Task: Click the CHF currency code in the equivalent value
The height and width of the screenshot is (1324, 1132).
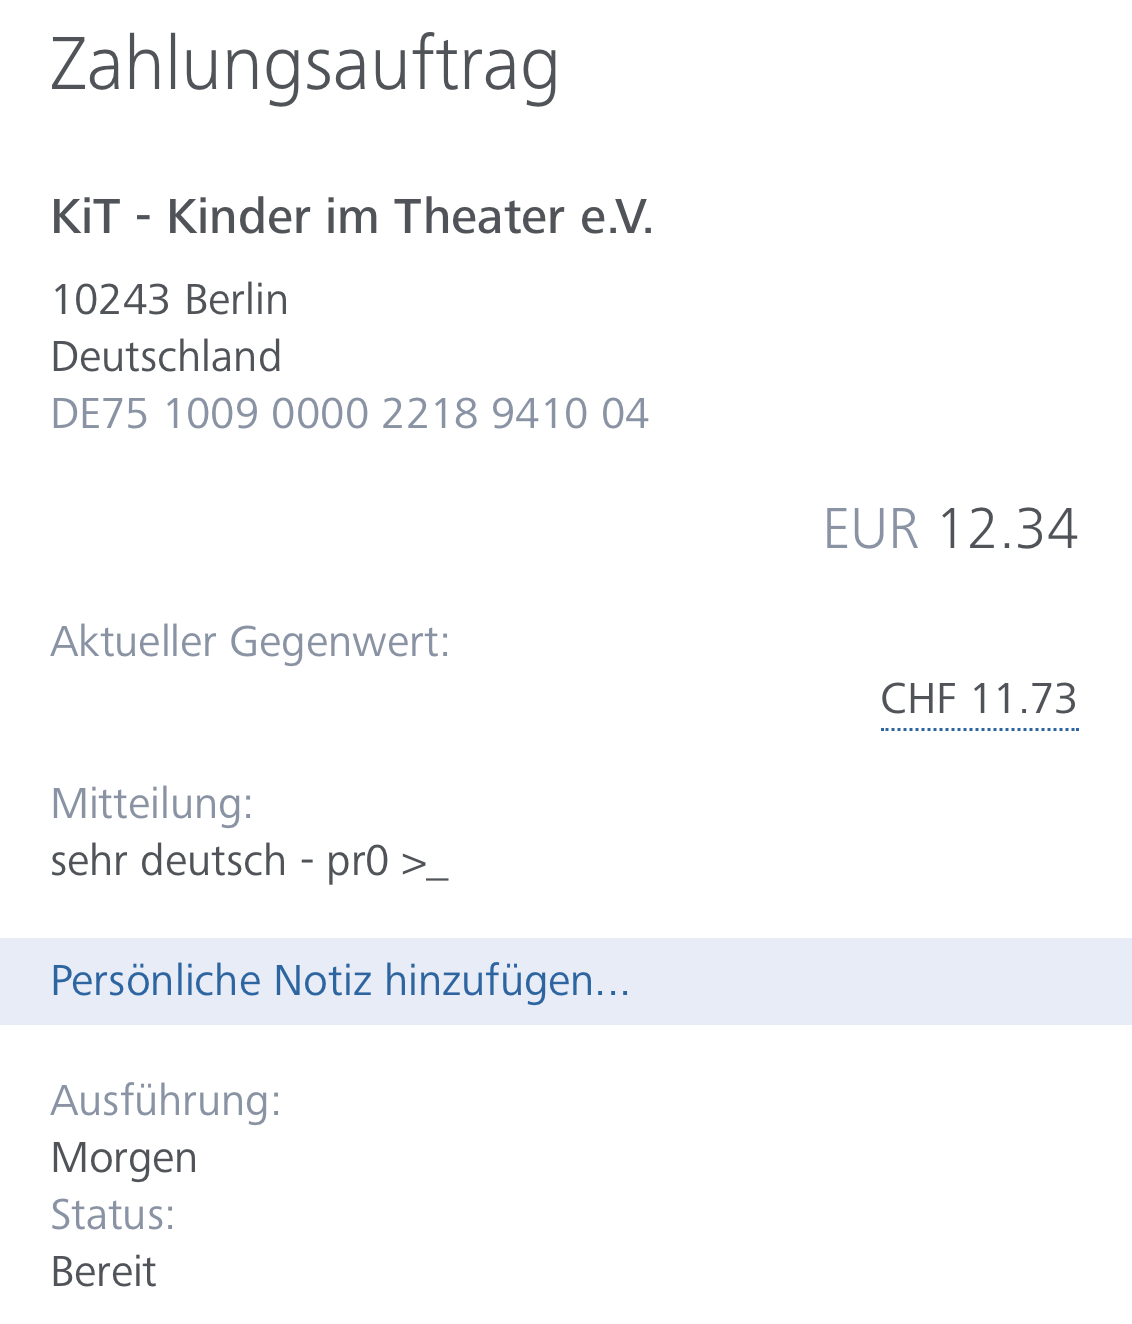Action: coord(918,699)
